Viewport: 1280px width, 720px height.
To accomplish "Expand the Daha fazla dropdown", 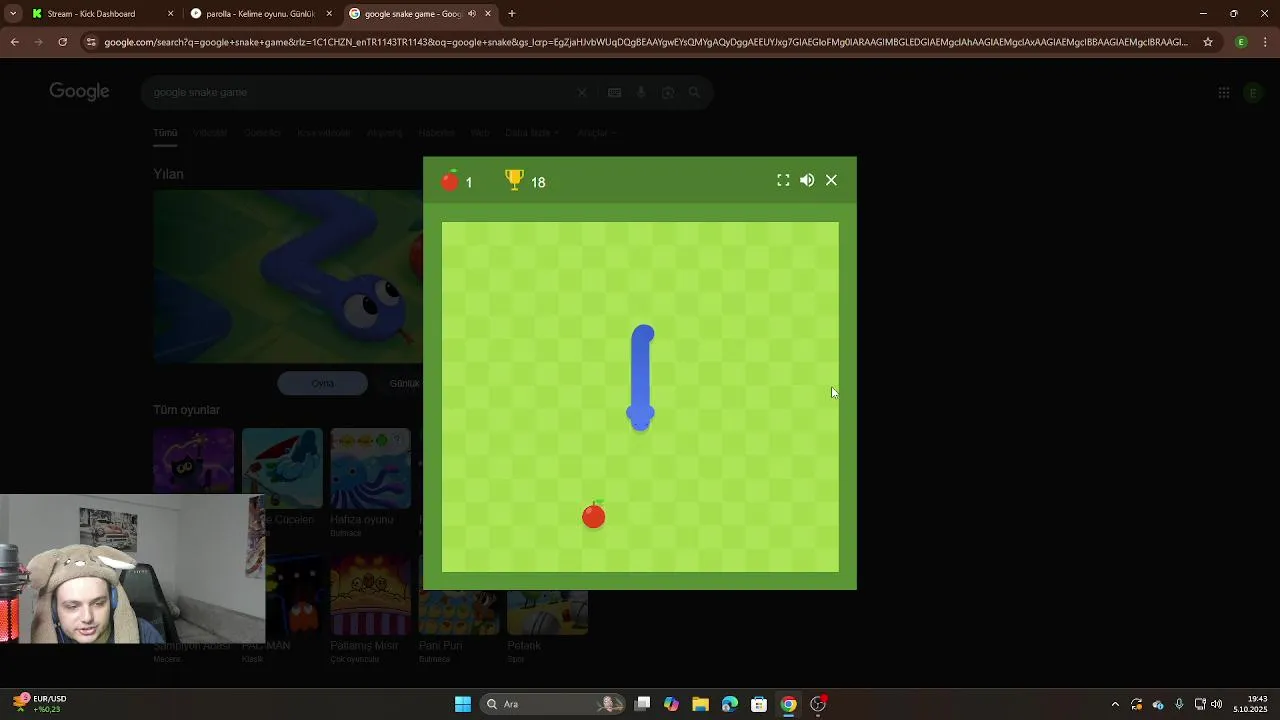I will pos(531,133).
